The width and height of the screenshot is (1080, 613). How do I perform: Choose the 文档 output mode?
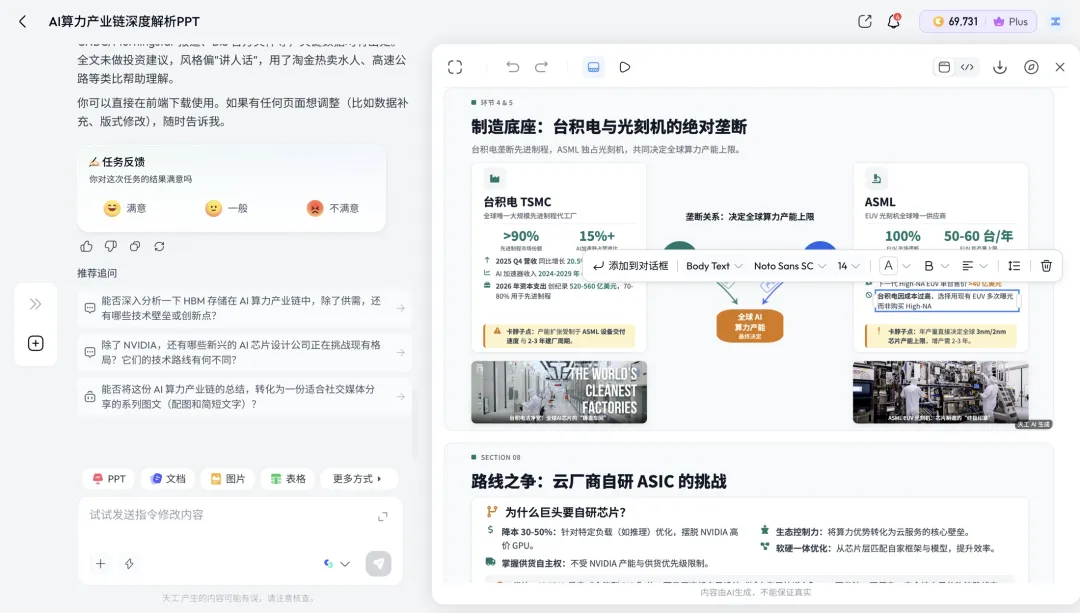tap(168, 479)
